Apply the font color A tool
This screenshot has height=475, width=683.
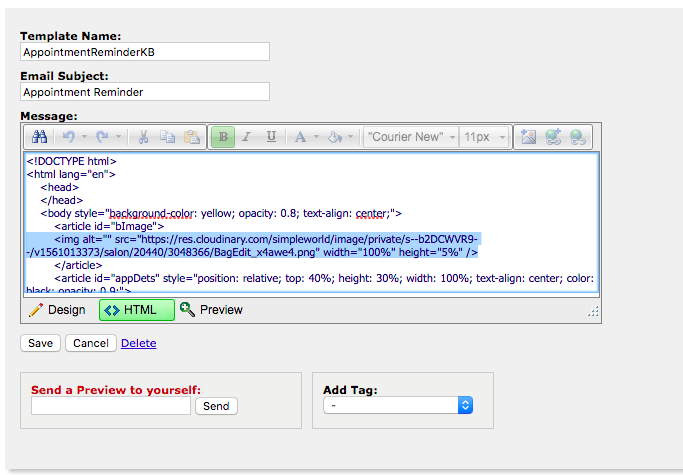pyautogui.click(x=300, y=137)
